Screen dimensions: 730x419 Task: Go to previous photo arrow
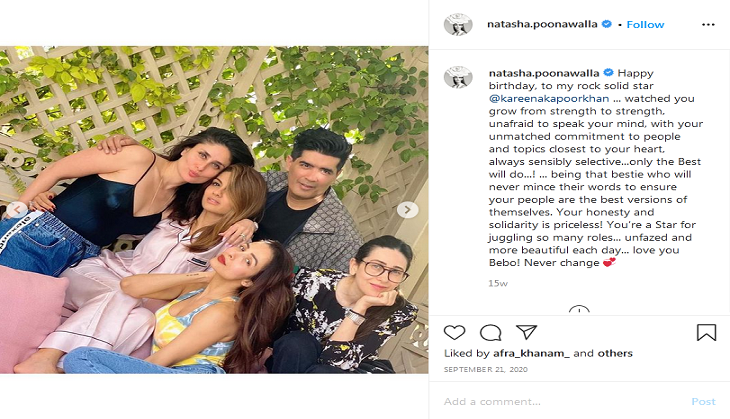[17, 210]
